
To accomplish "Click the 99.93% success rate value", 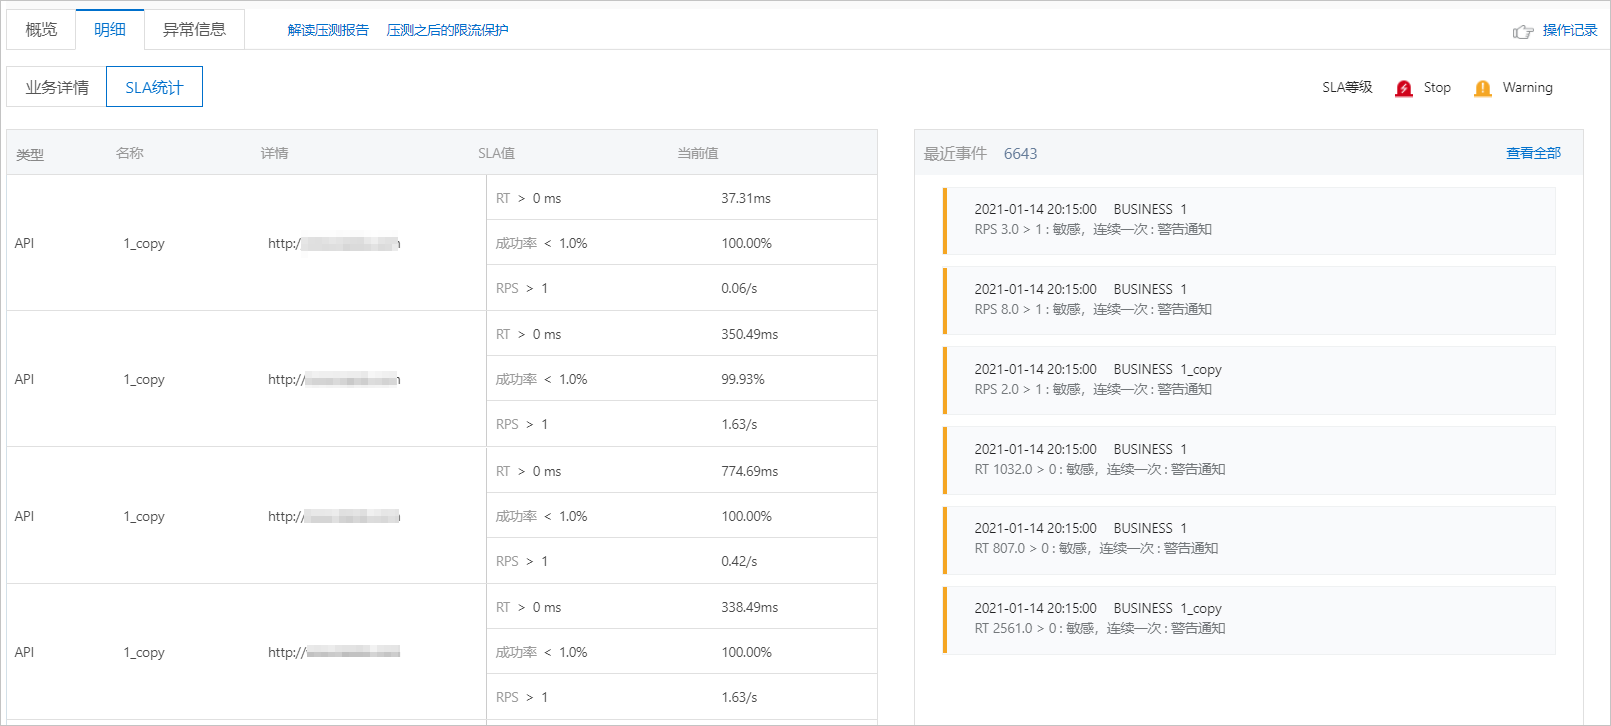I will coord(743,379).
